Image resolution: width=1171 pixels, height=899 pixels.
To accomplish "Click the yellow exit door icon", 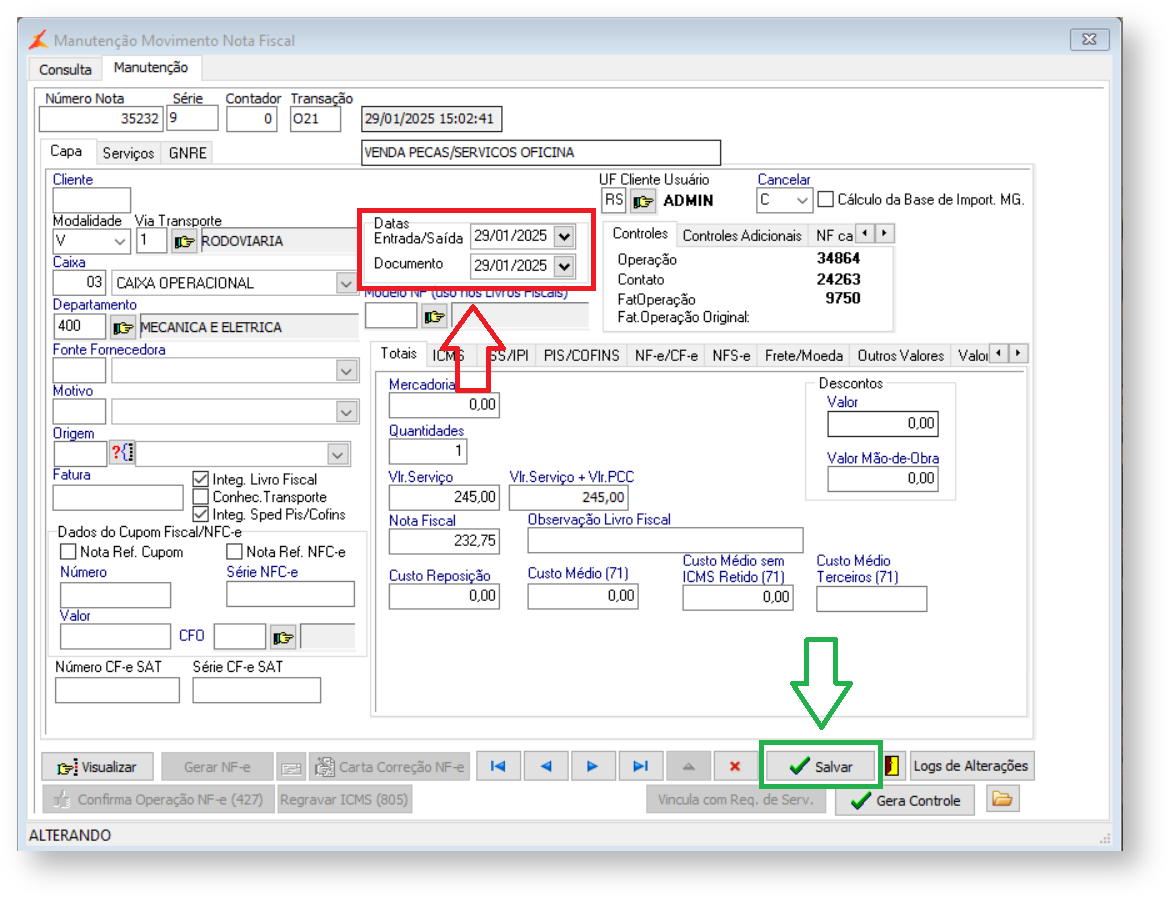I will 892,766.
